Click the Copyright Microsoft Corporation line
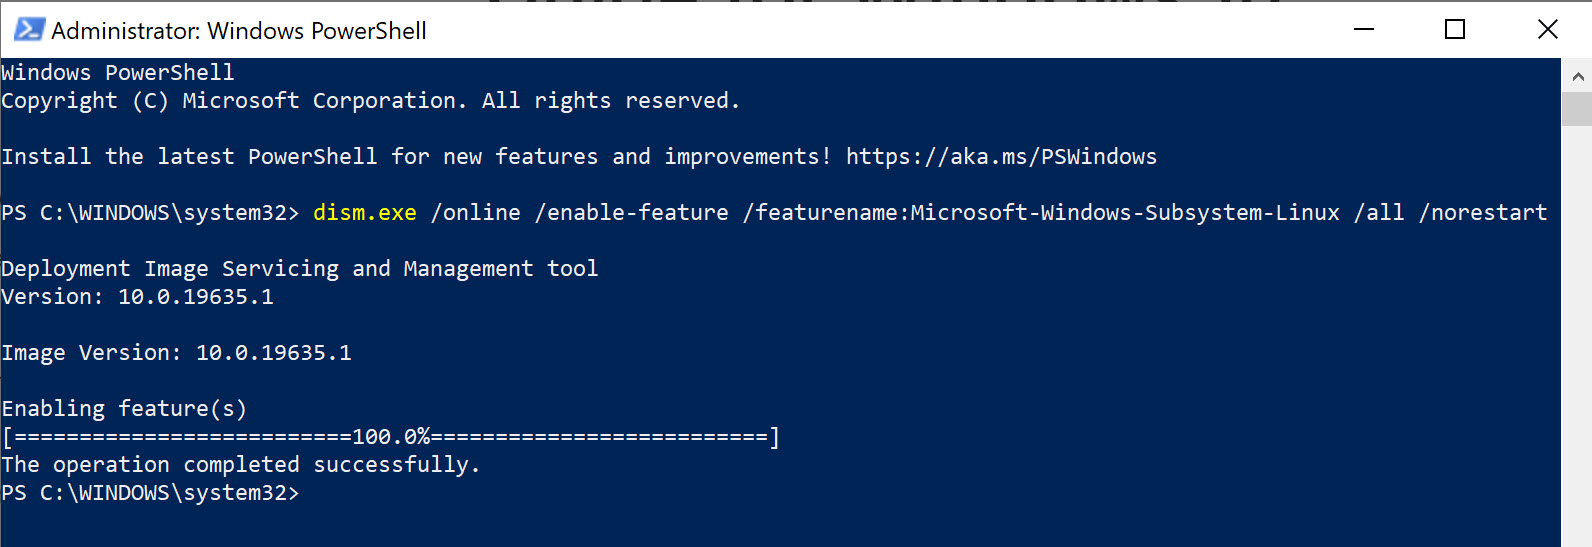The image size is (1592, 547). click(x=370, y=101)
